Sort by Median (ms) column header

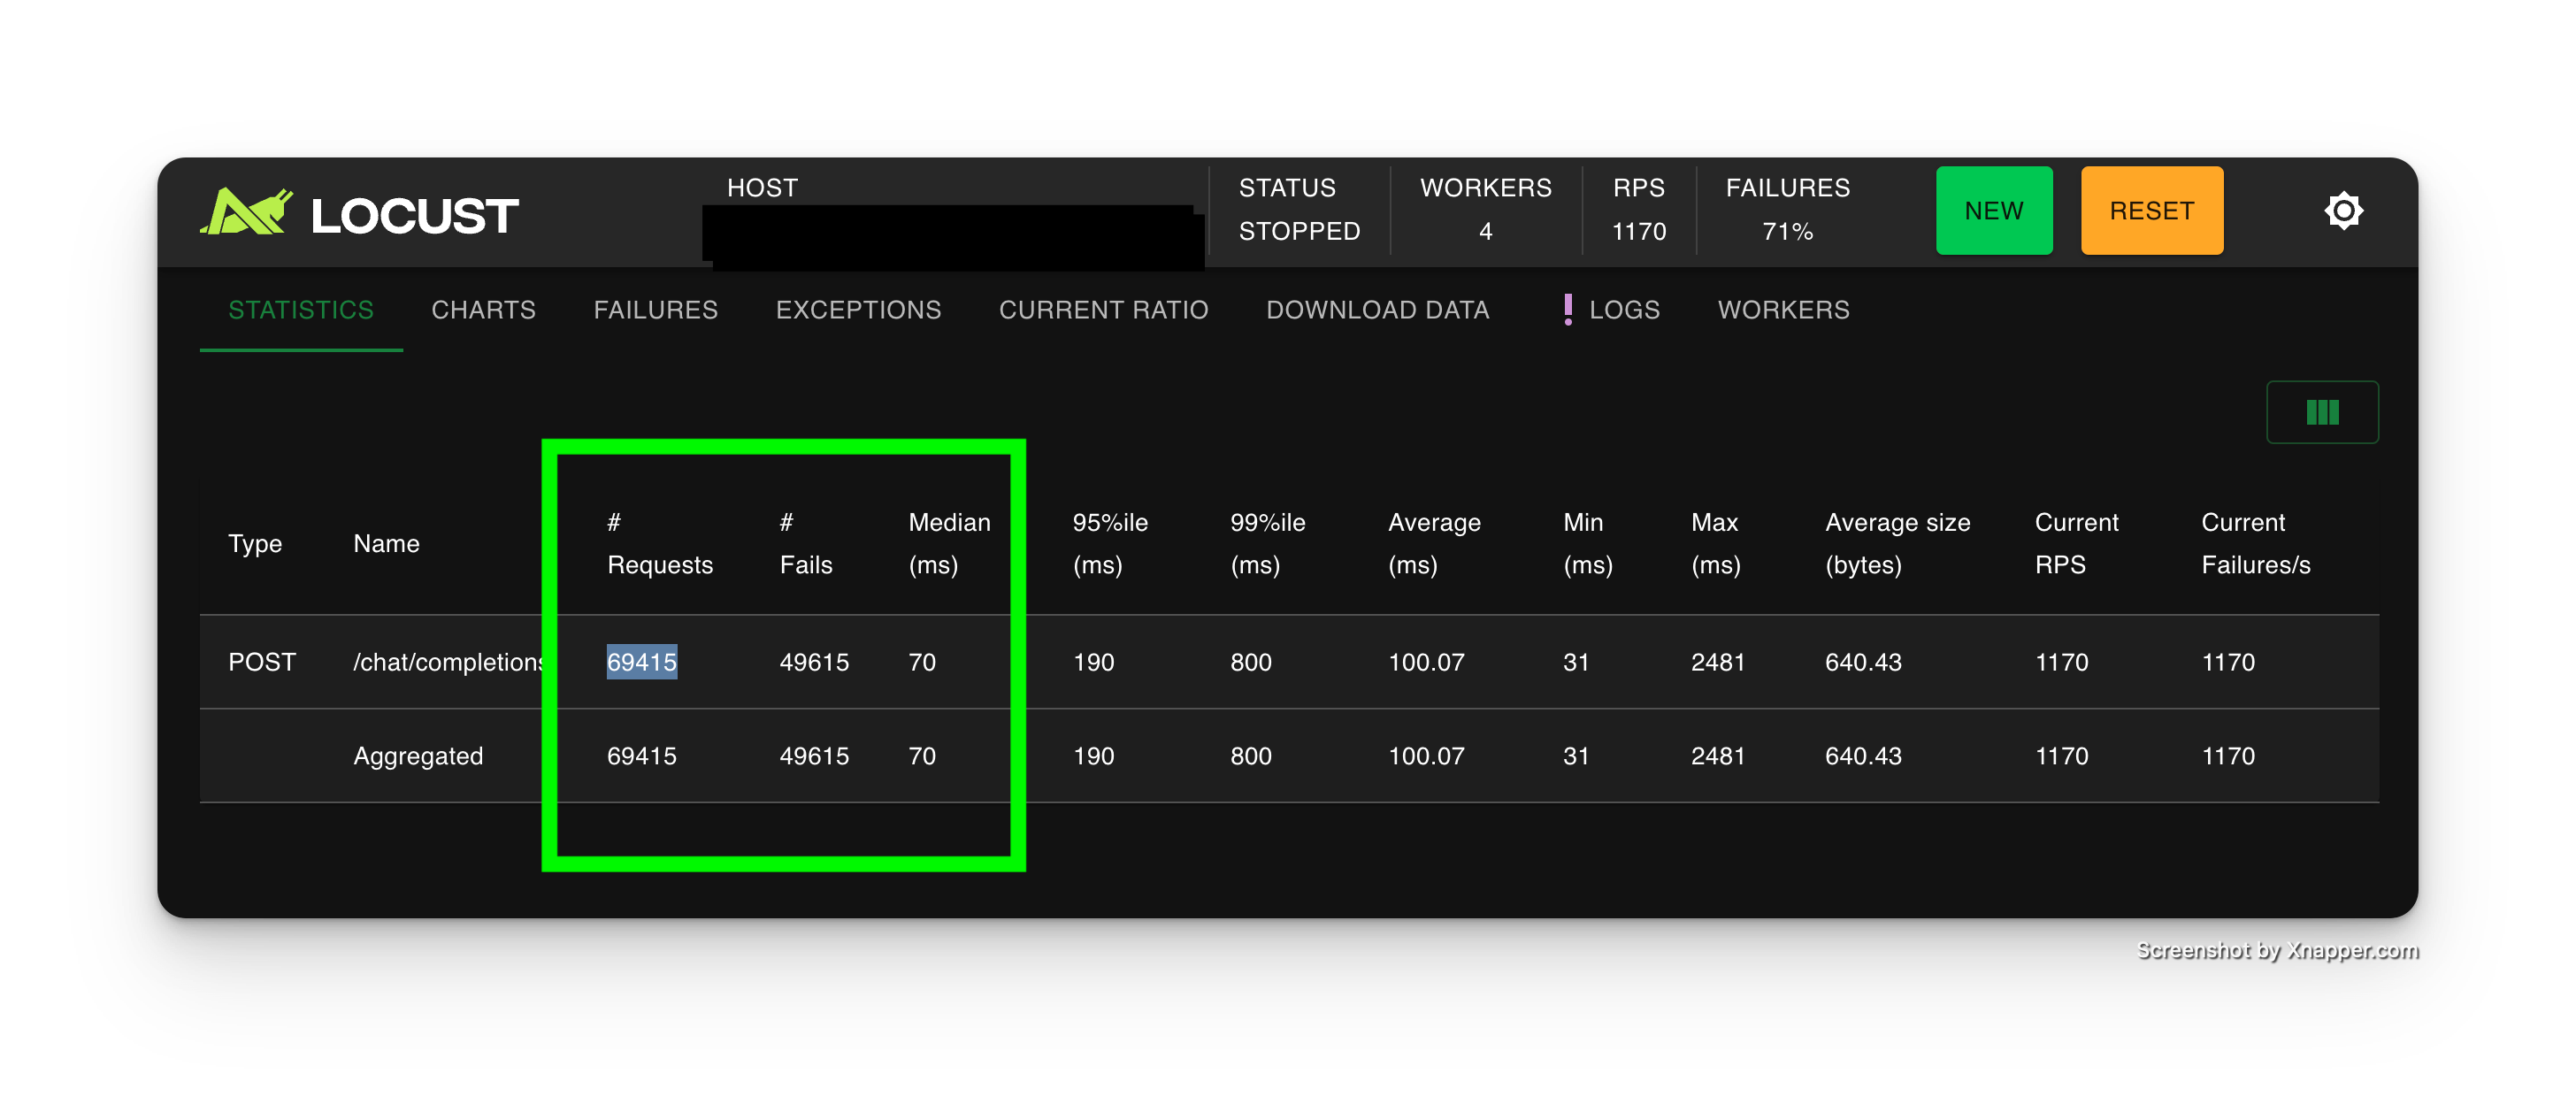pos(948,543)
